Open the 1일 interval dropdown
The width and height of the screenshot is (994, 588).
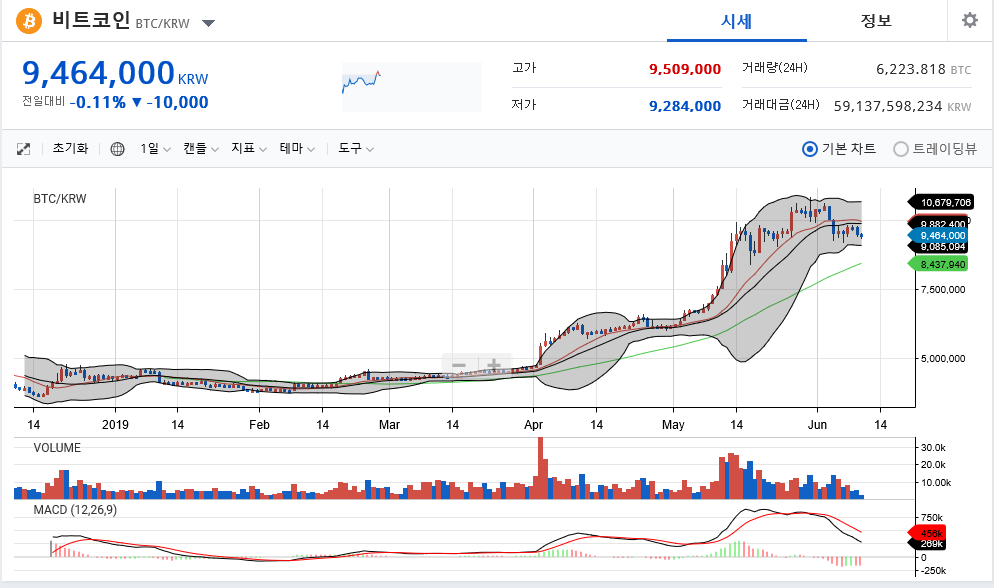155,148
